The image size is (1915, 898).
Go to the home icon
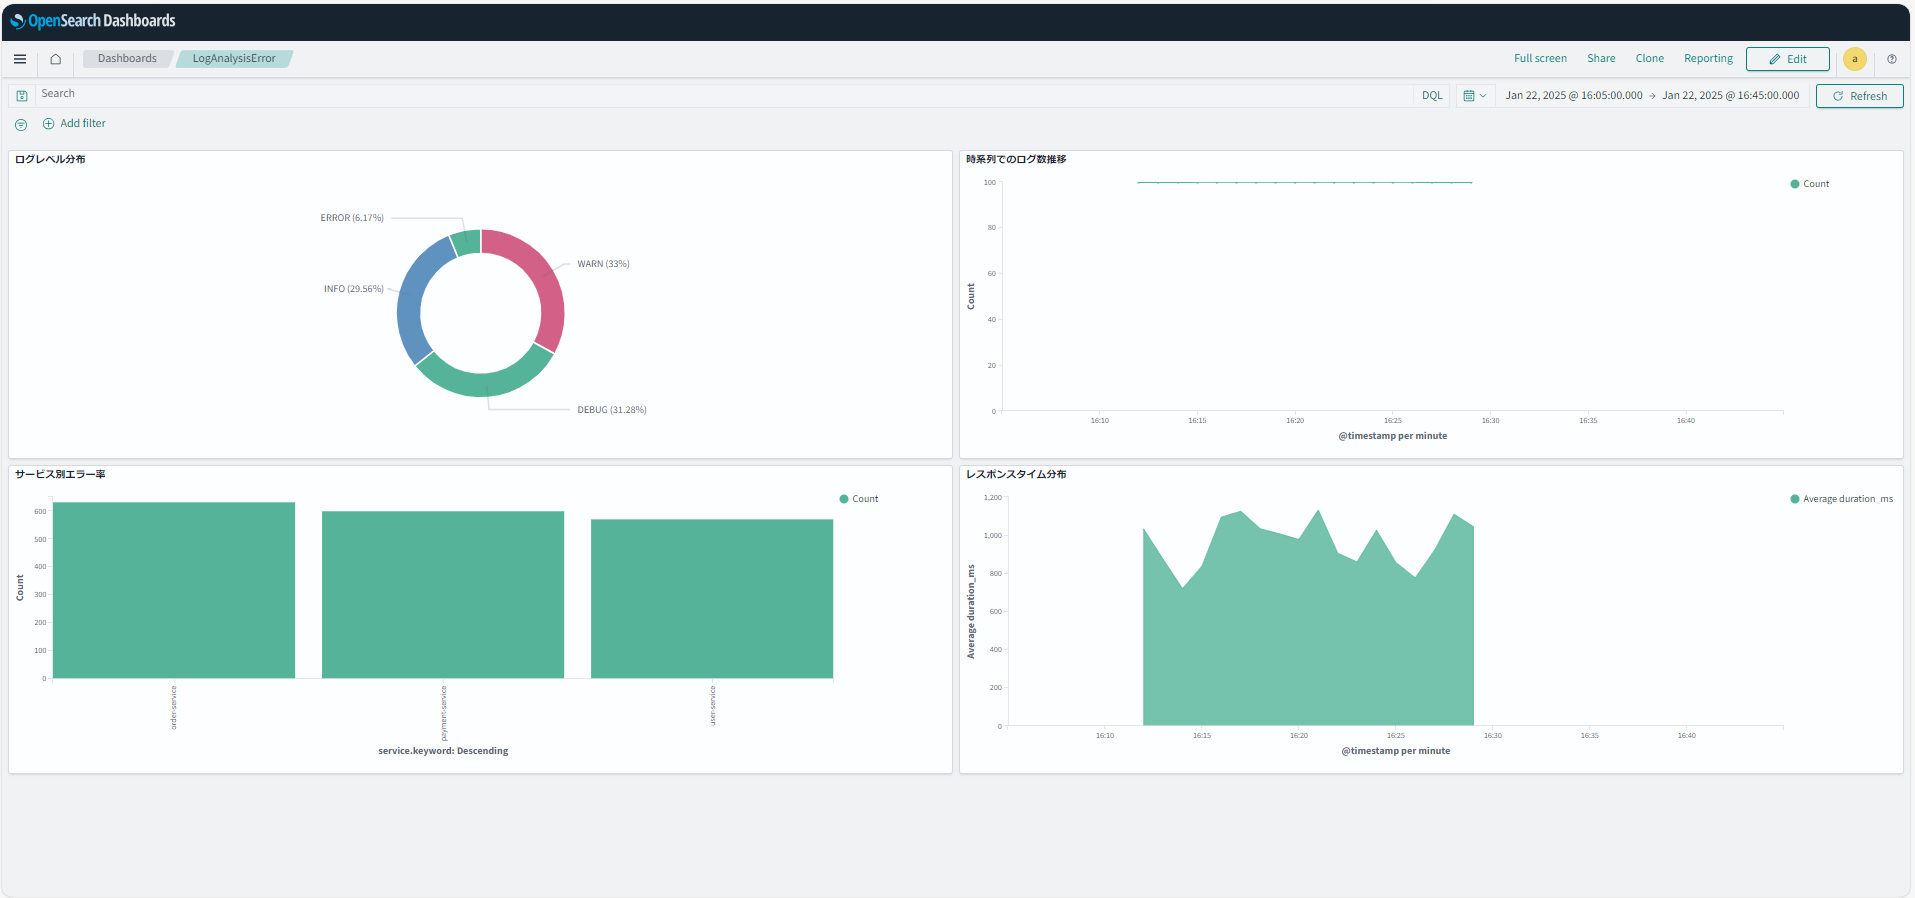click(x=56, y=59)
